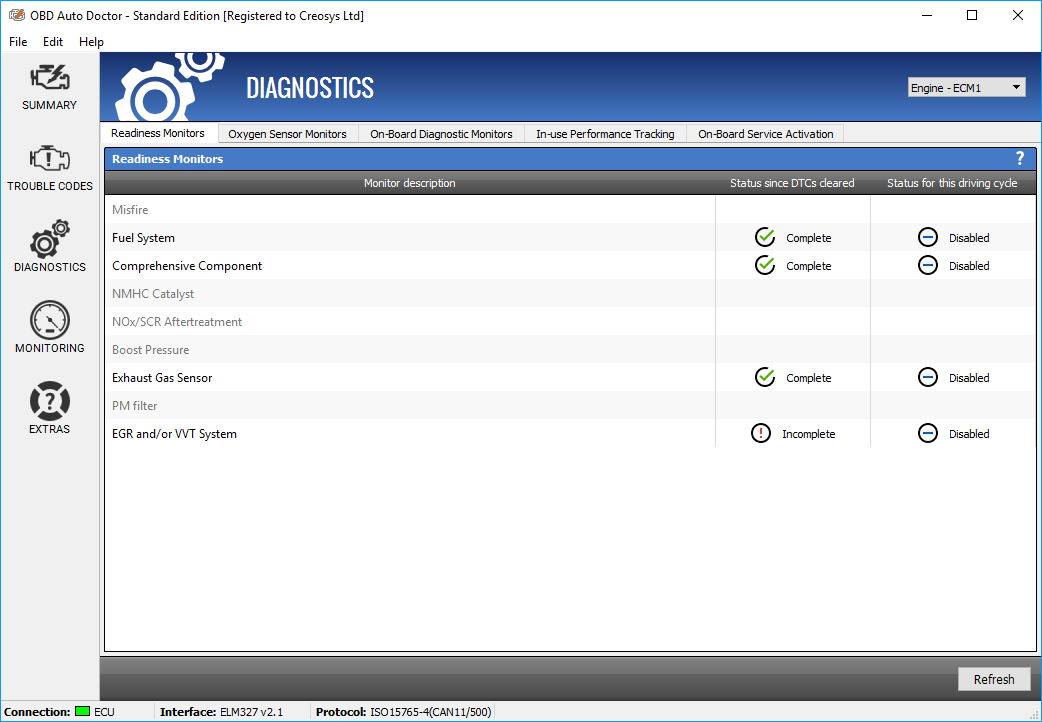Close the OBD Auto Doctor window
The height and width of the screenshot is (722, 1042).
(x=1017, y=15)
